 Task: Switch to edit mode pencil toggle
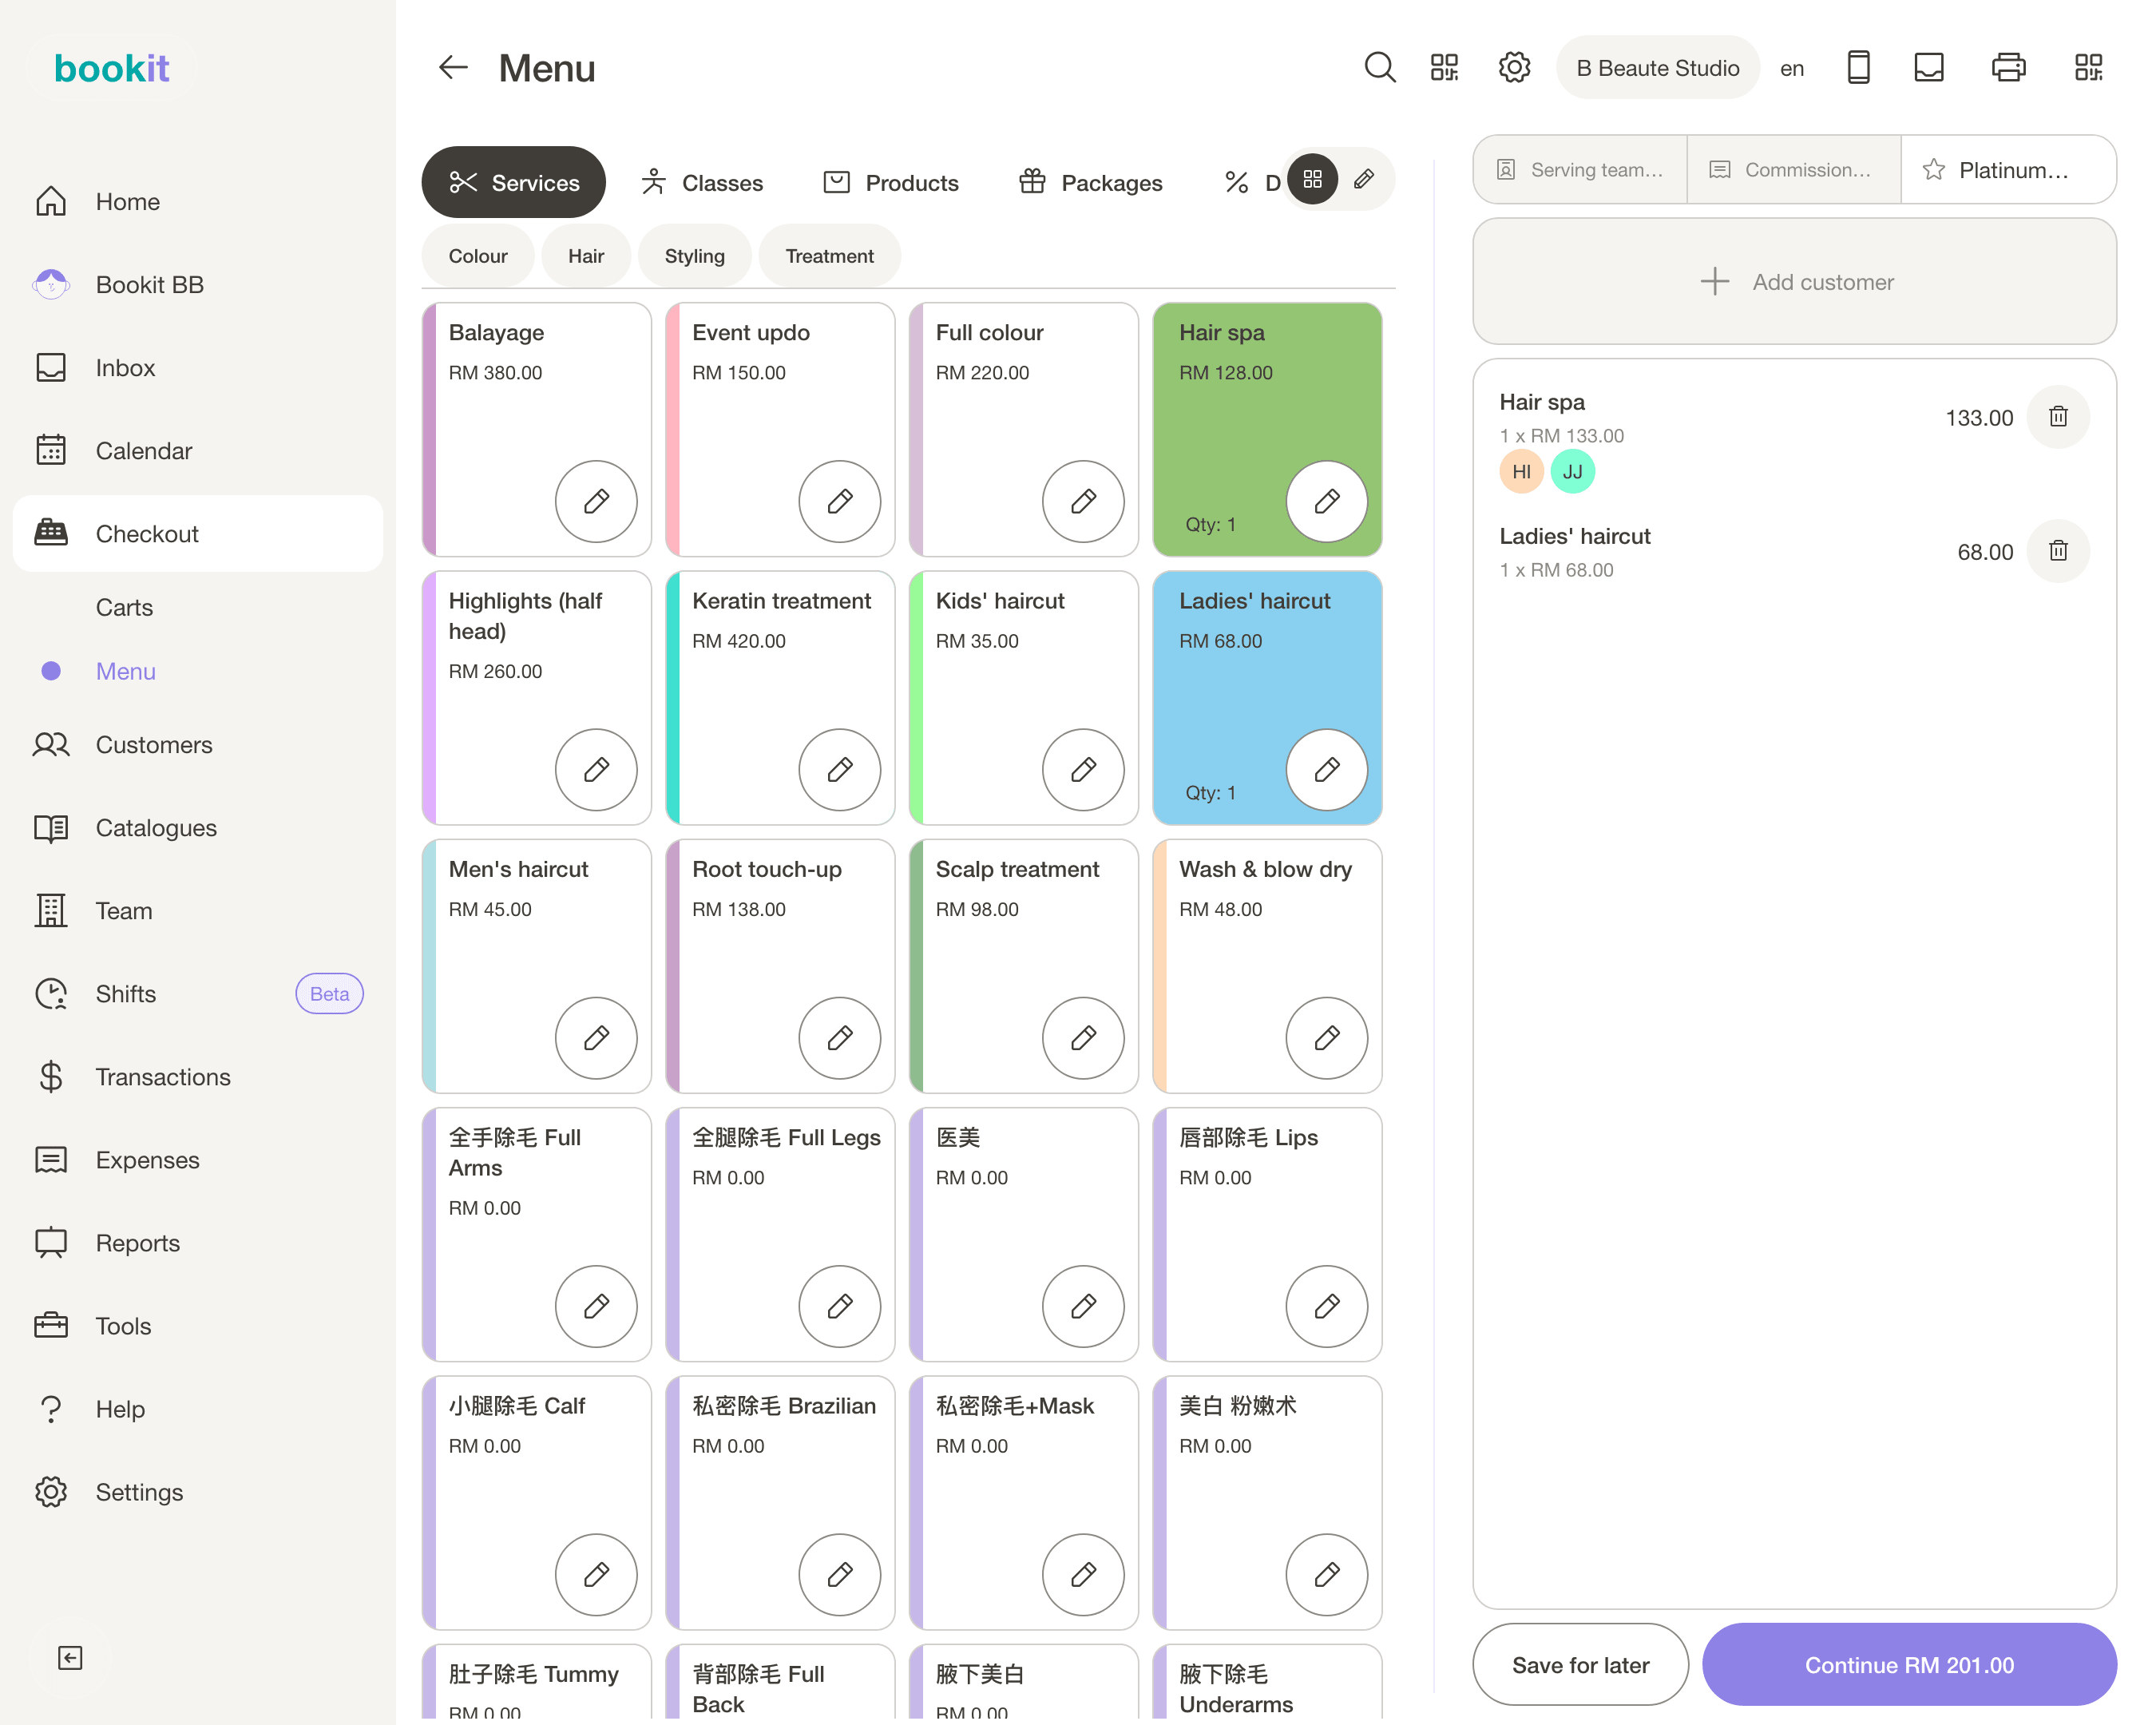[x=1363, y=180]
